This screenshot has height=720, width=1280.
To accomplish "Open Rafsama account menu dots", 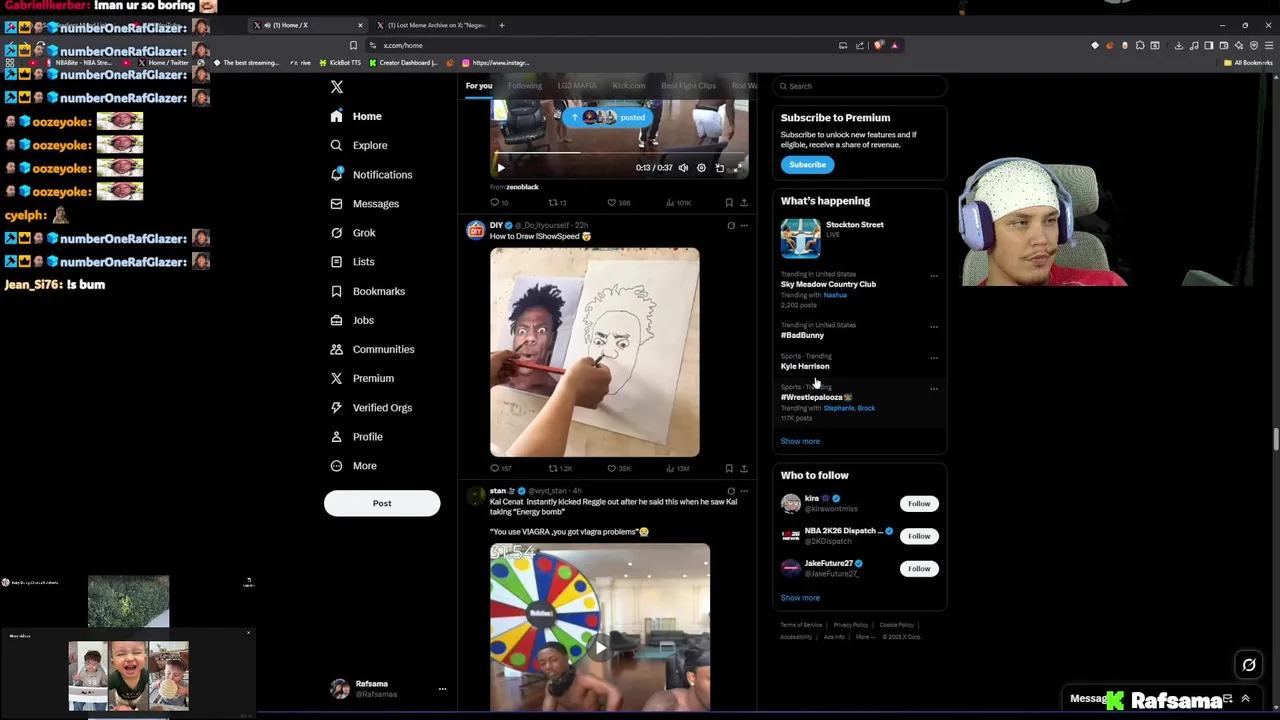I will click(442, 689).
